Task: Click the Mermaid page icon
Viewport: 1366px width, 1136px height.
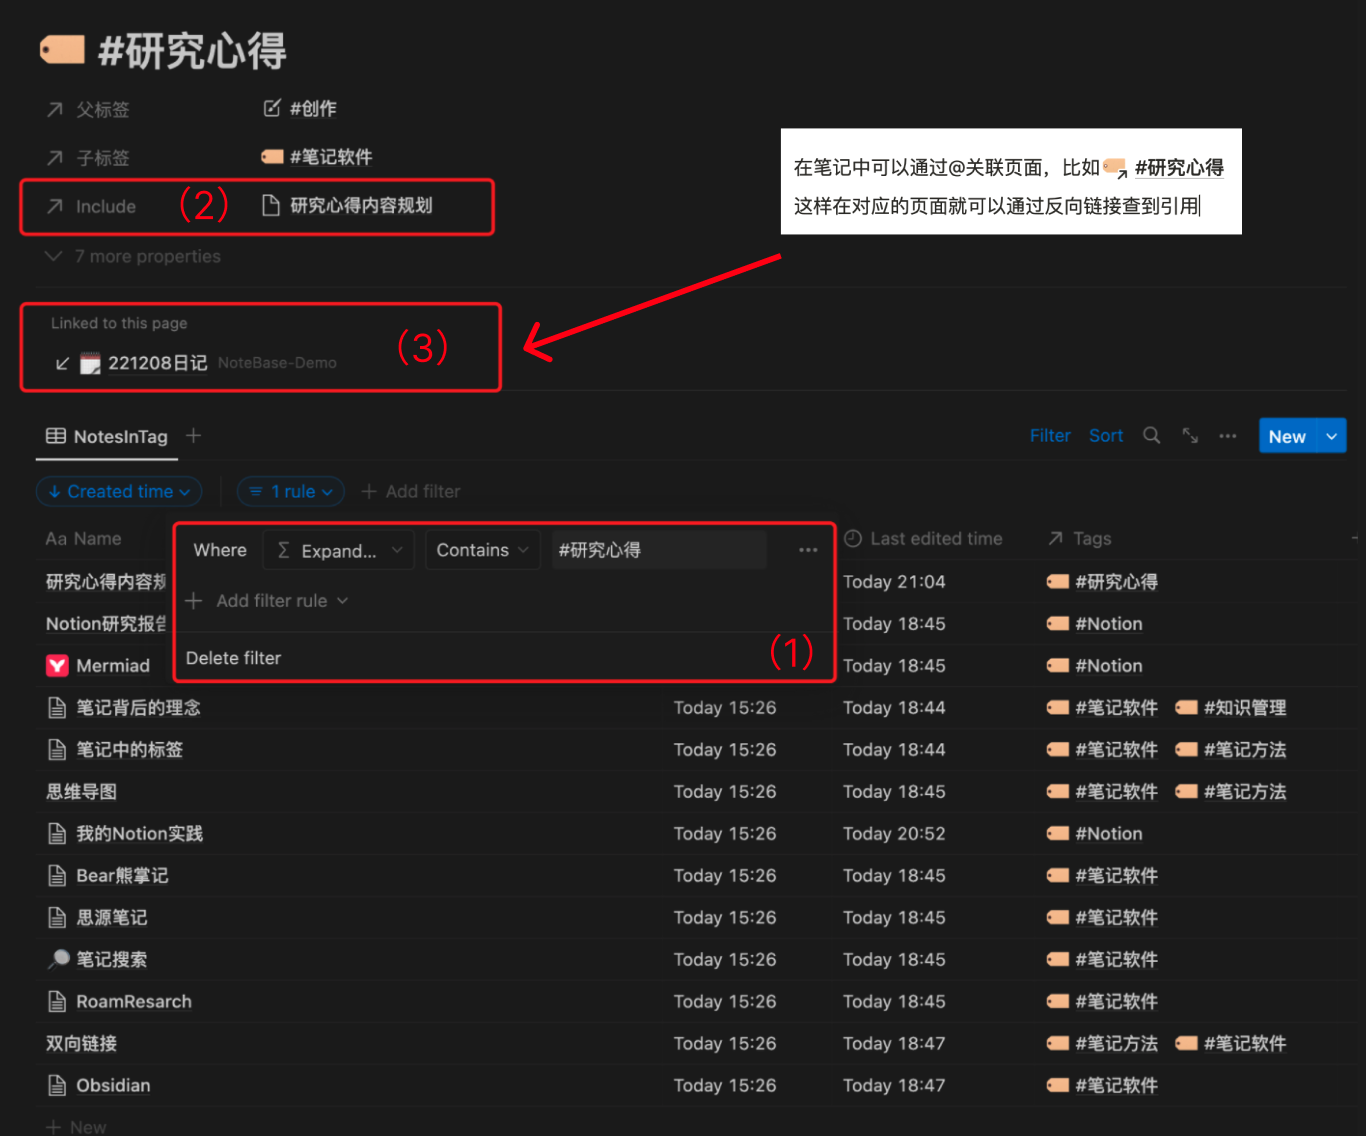Action: pos(57,666)
